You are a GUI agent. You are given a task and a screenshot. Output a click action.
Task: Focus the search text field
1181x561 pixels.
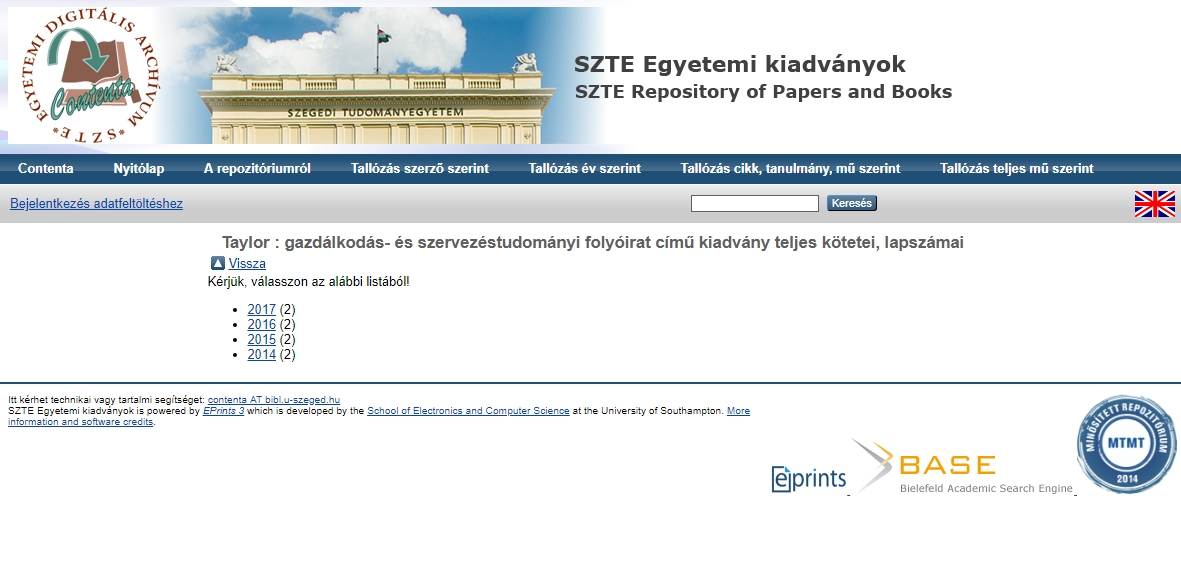(x=755, y=203)
